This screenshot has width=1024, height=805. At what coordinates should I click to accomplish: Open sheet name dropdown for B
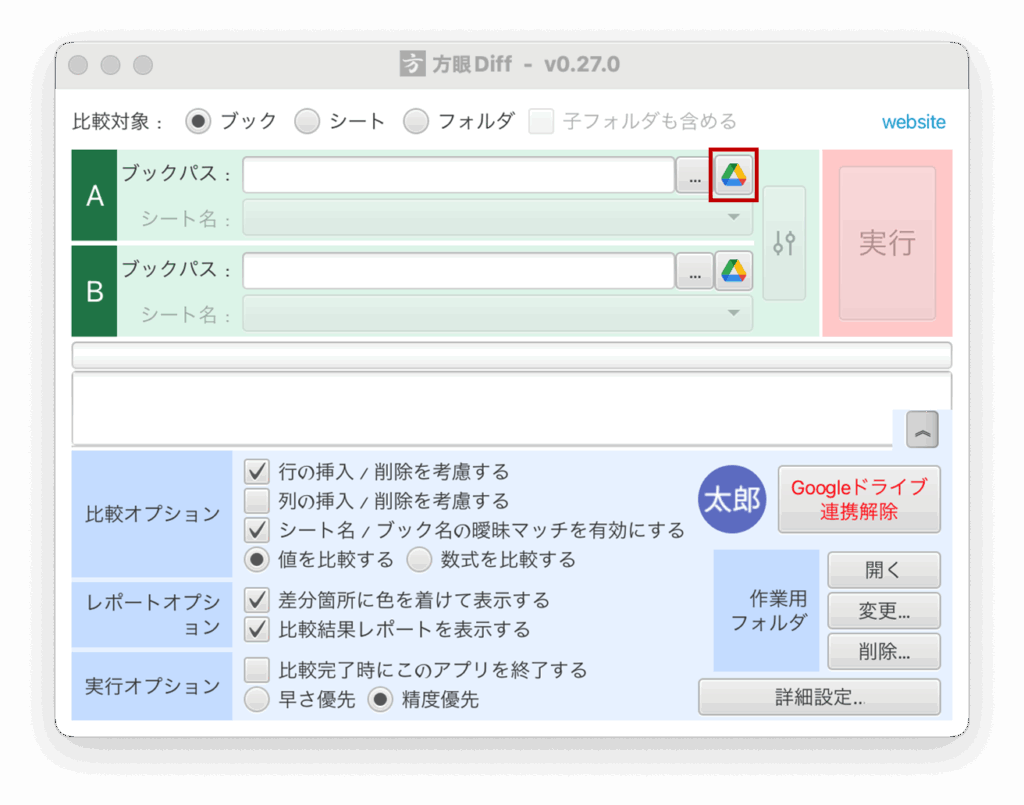click(x=497, y=314)
